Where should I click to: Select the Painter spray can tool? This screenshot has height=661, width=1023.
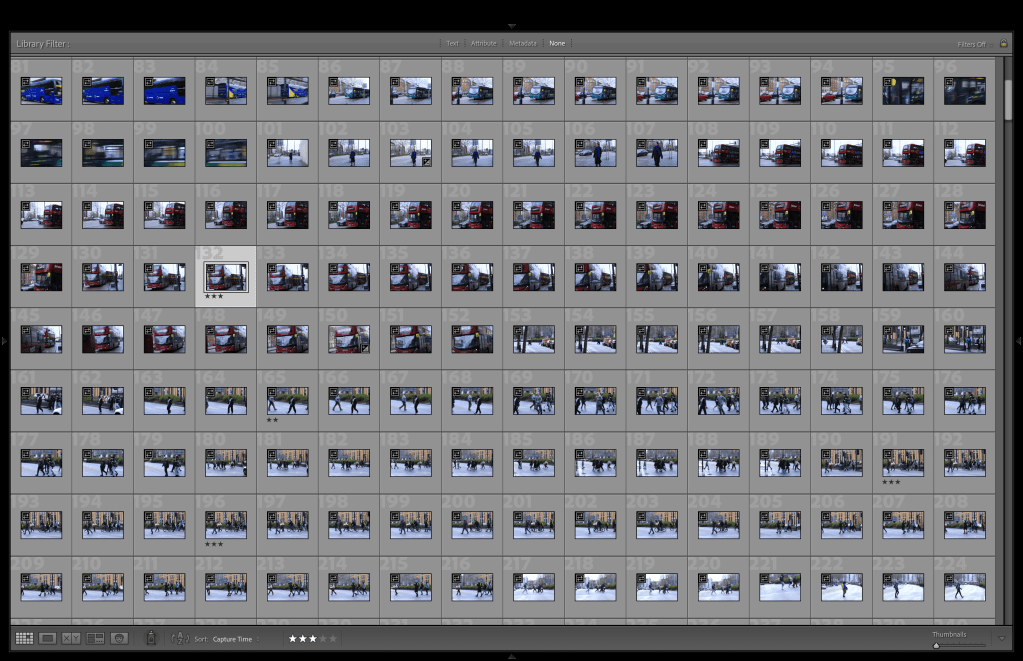[151, 637]
